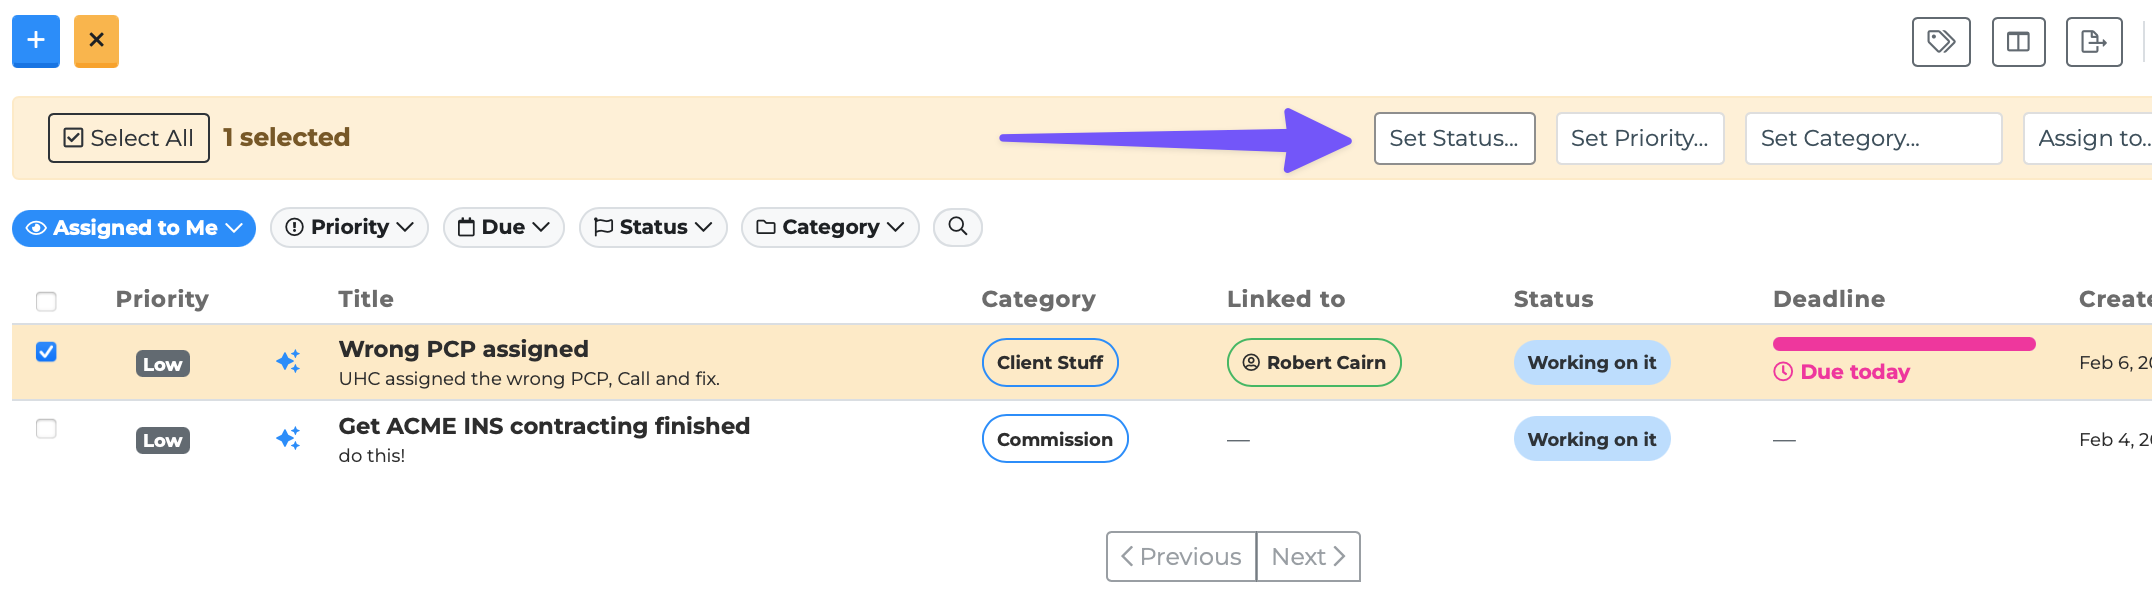Open the search magnifier icon
Screen dimensions: 2152x604
coord(957,227)
